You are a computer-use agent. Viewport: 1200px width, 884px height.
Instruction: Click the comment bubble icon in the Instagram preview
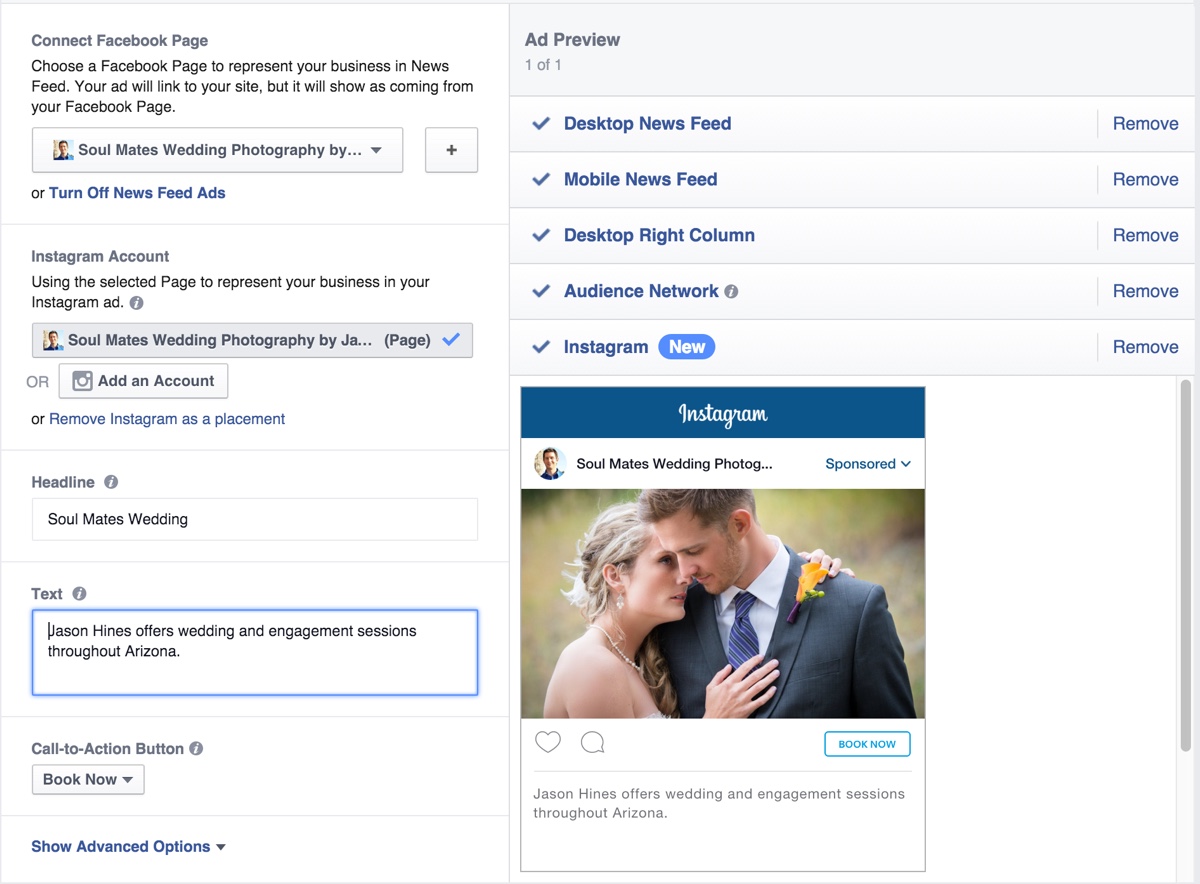click(593, 742)
